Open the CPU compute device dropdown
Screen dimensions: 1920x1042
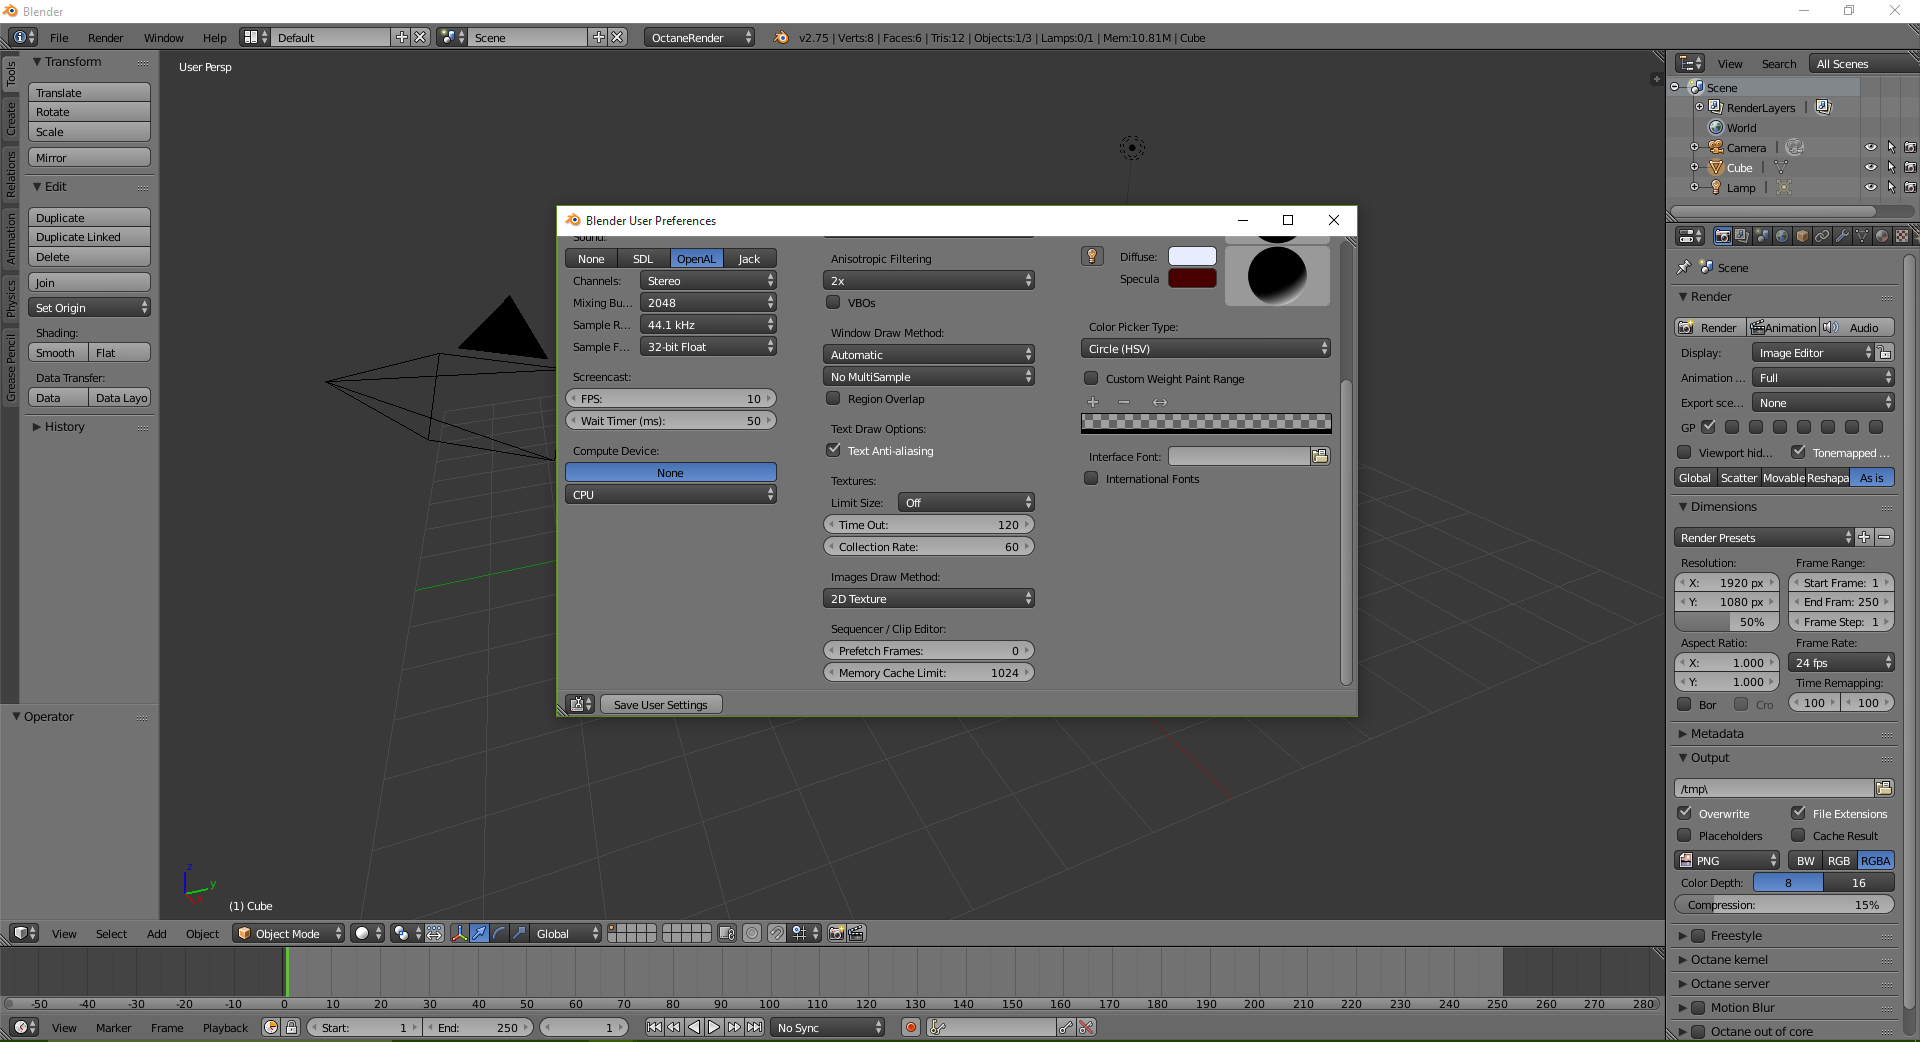[x=671, y=495]
